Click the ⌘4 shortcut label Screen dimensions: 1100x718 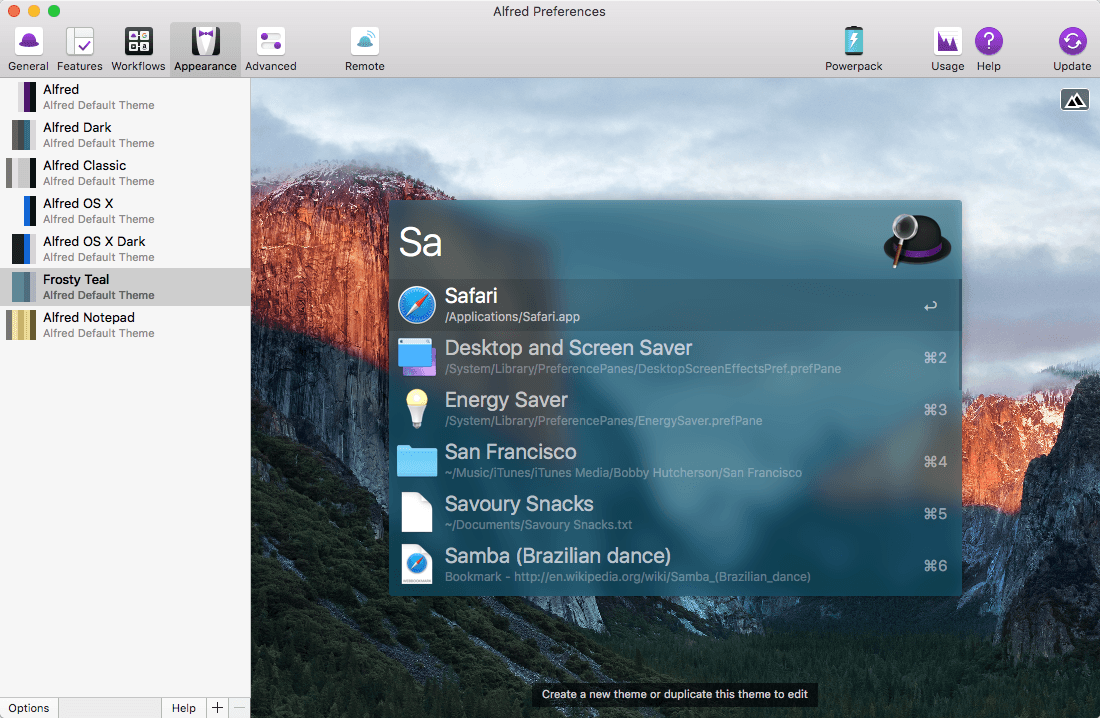tap(935, 462)
